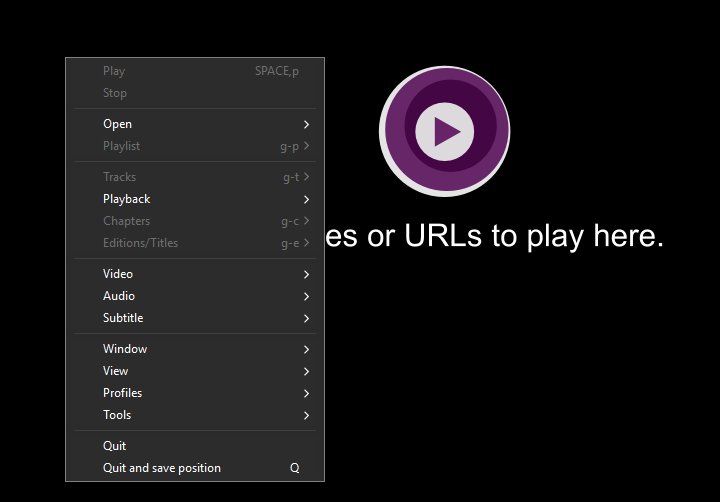The image size is (720, 502).
Task: Click the greyed-out Stop entry
Action: tap(195, 93)
